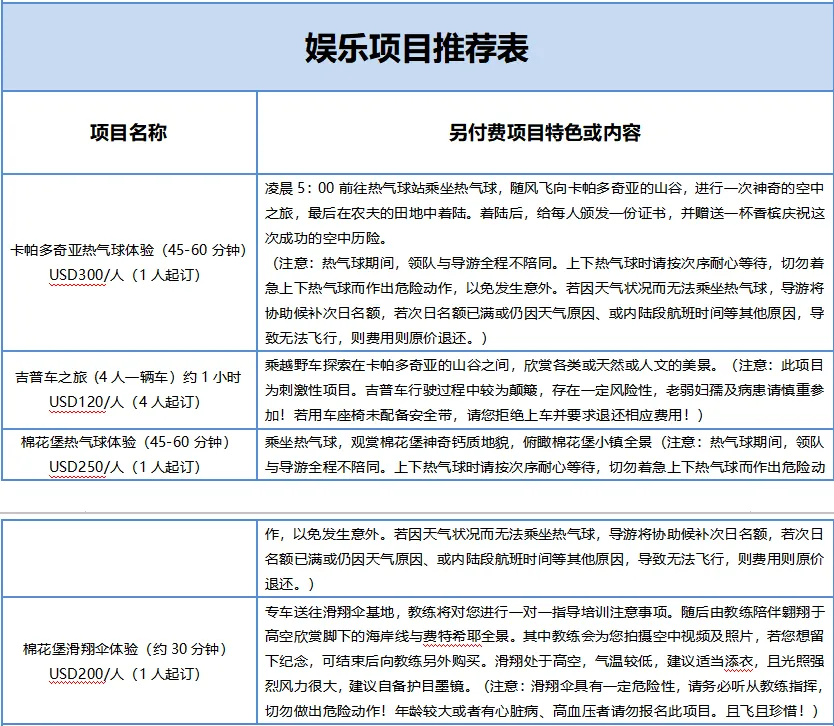Click the title 娱乐项目推荐表

416,48
